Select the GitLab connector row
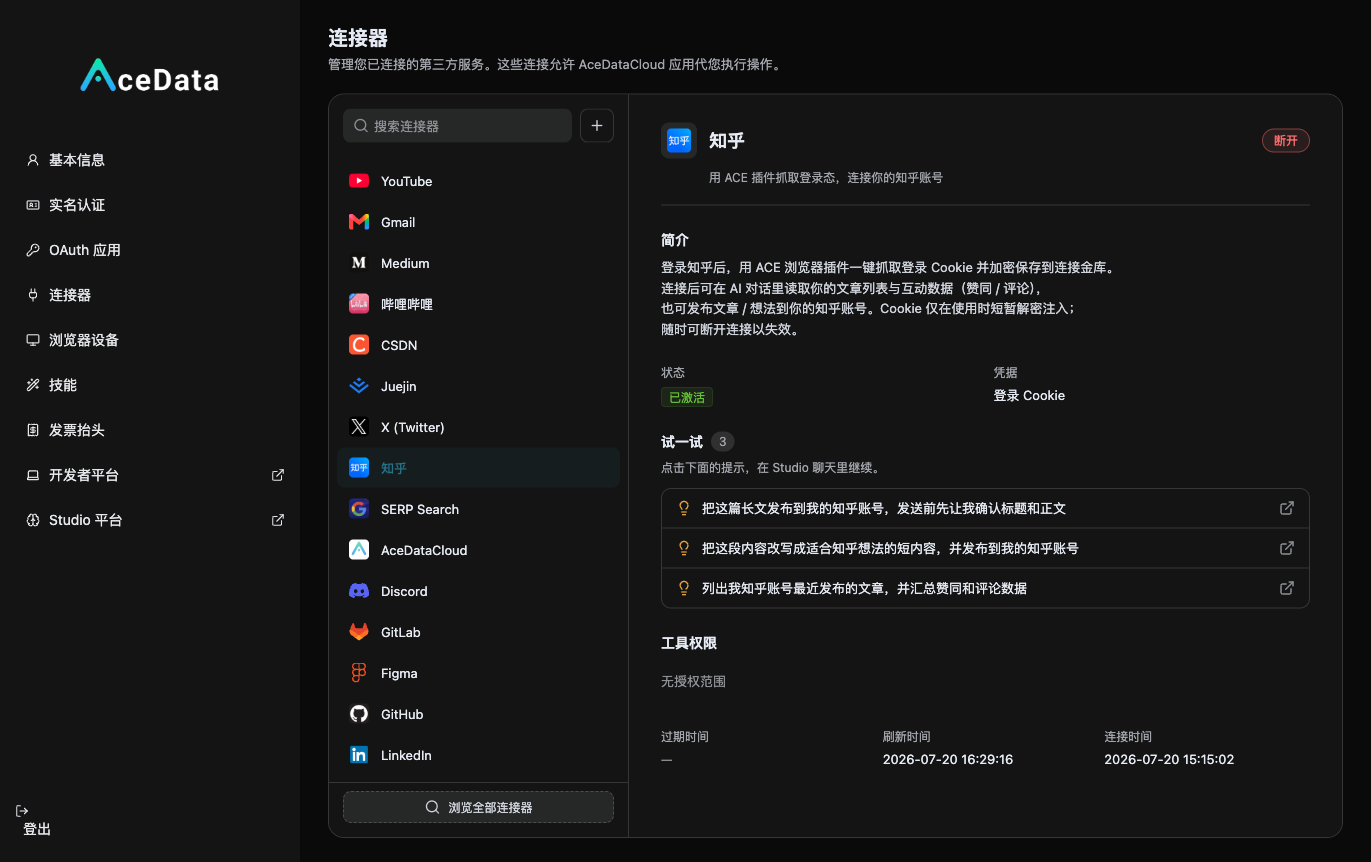The image size is (1371, 862). point(478,632)
